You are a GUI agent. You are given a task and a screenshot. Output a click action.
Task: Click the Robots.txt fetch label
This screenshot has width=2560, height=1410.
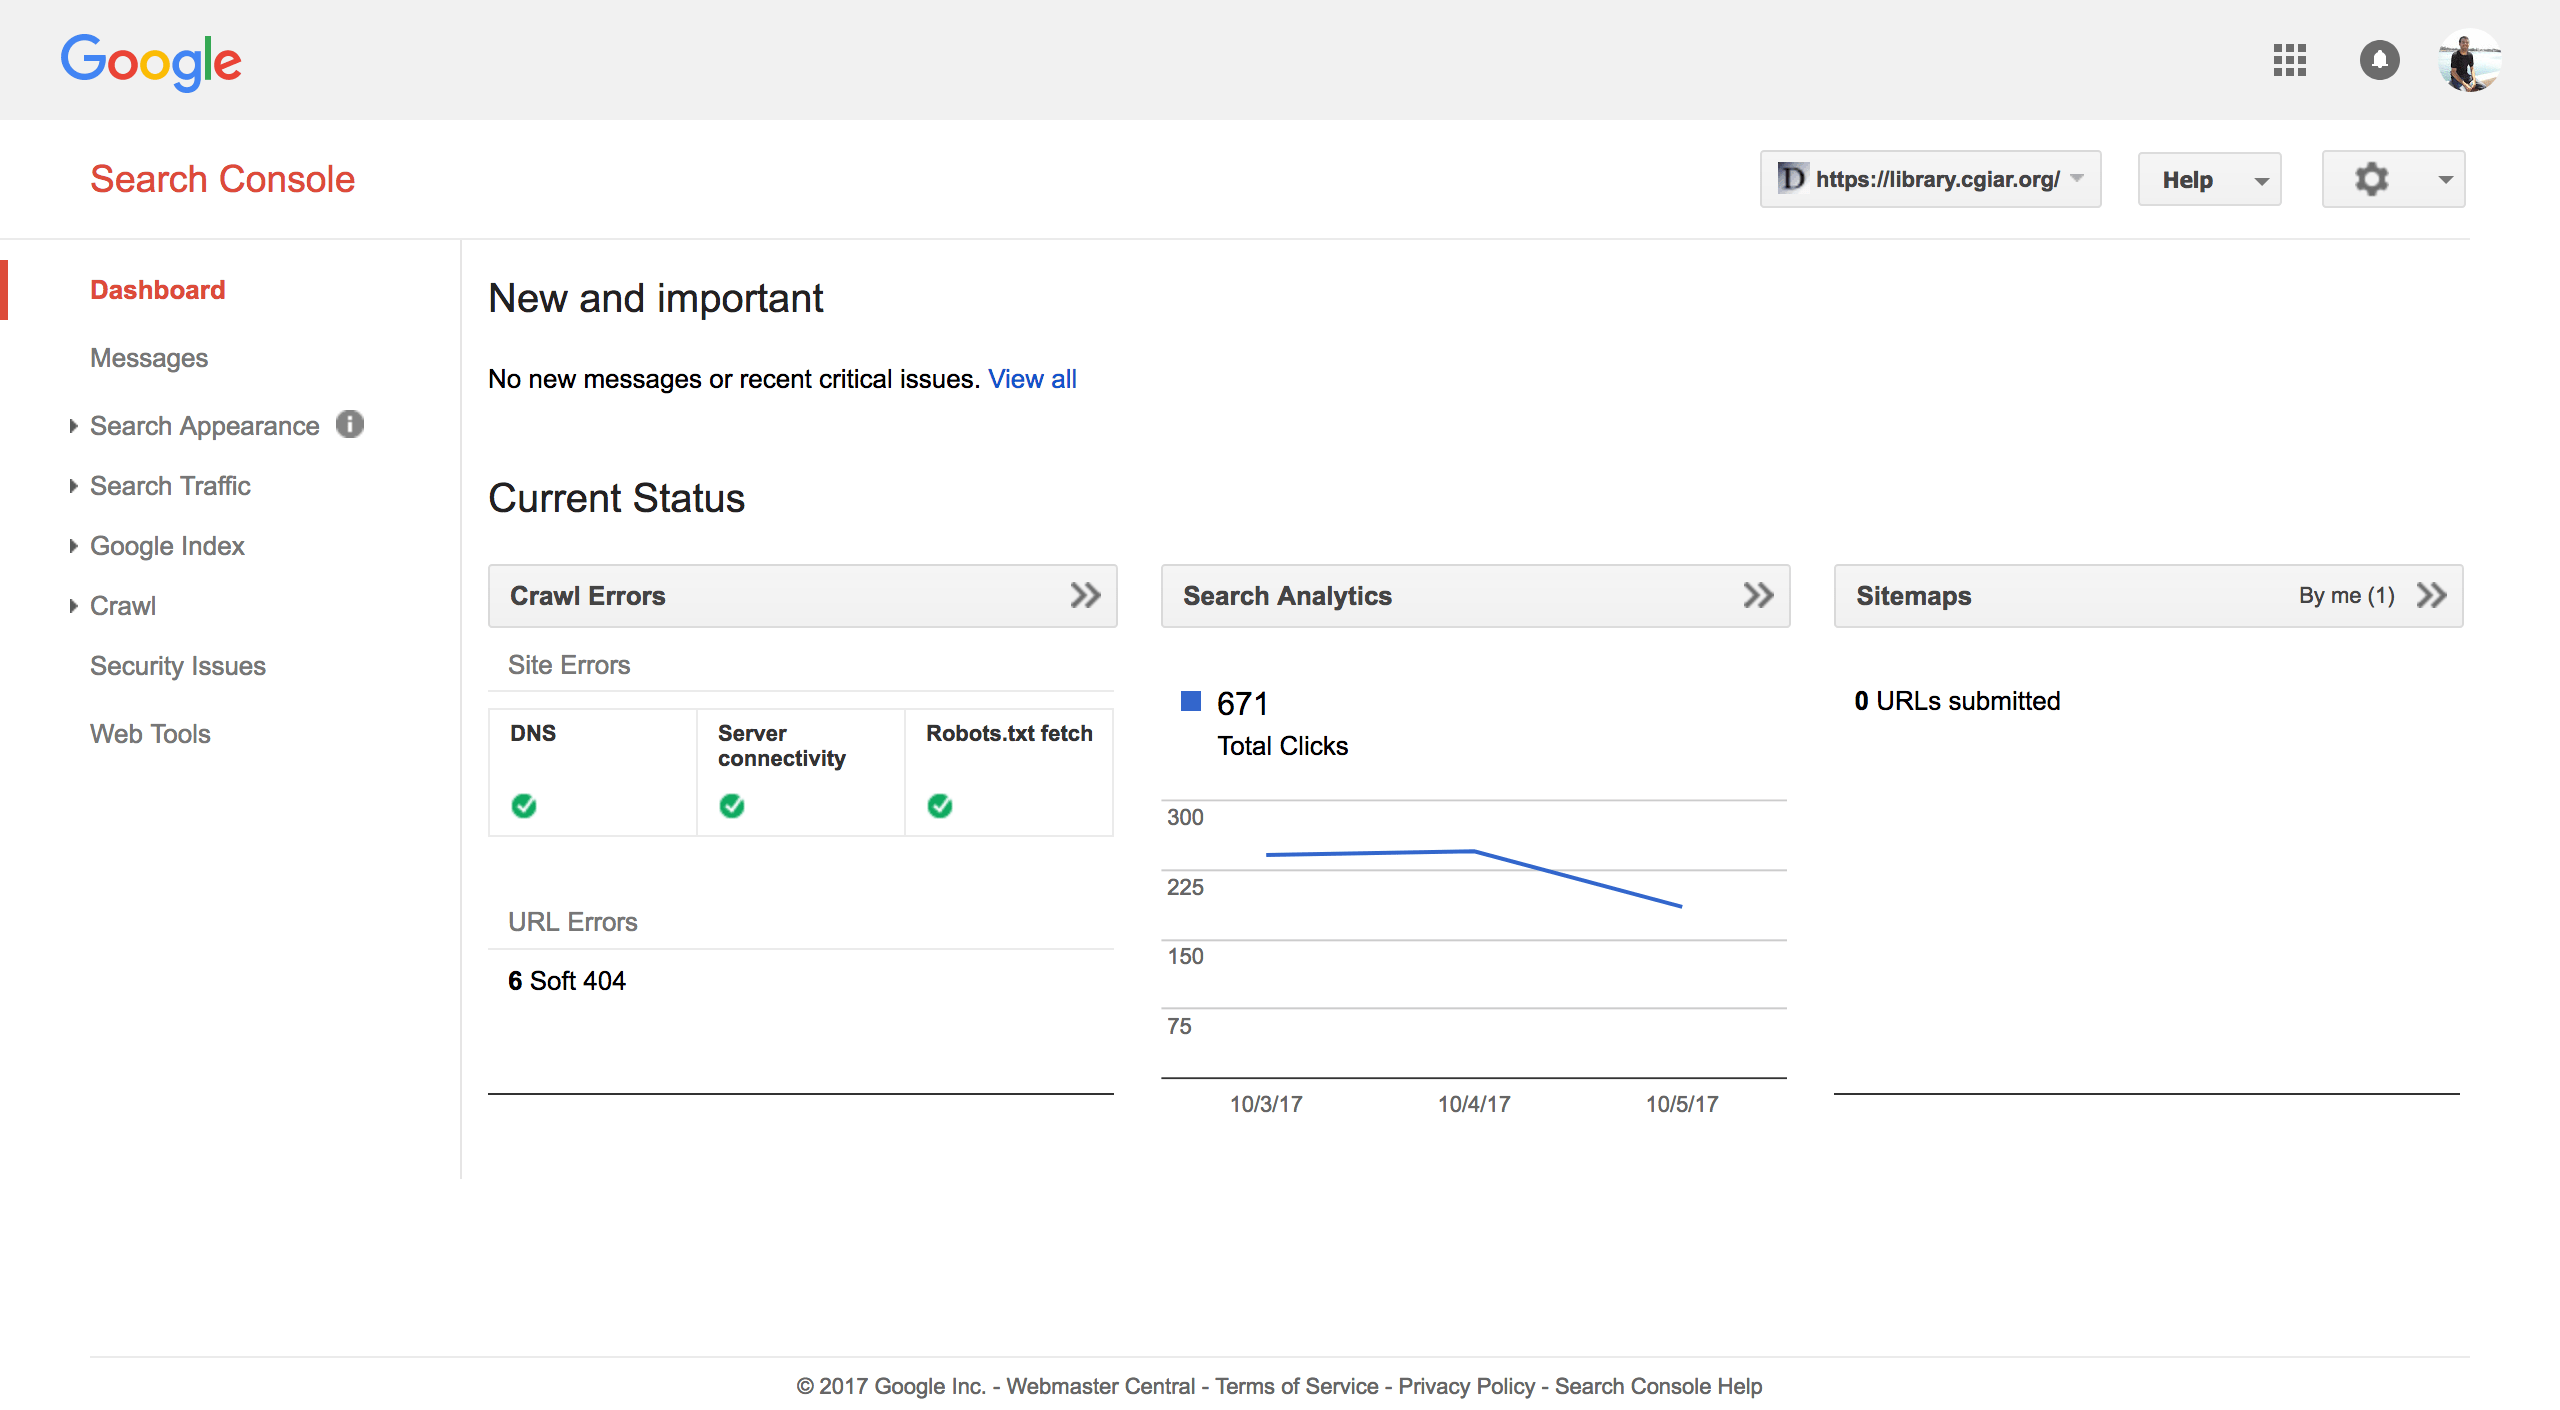tap(1009, 733)
